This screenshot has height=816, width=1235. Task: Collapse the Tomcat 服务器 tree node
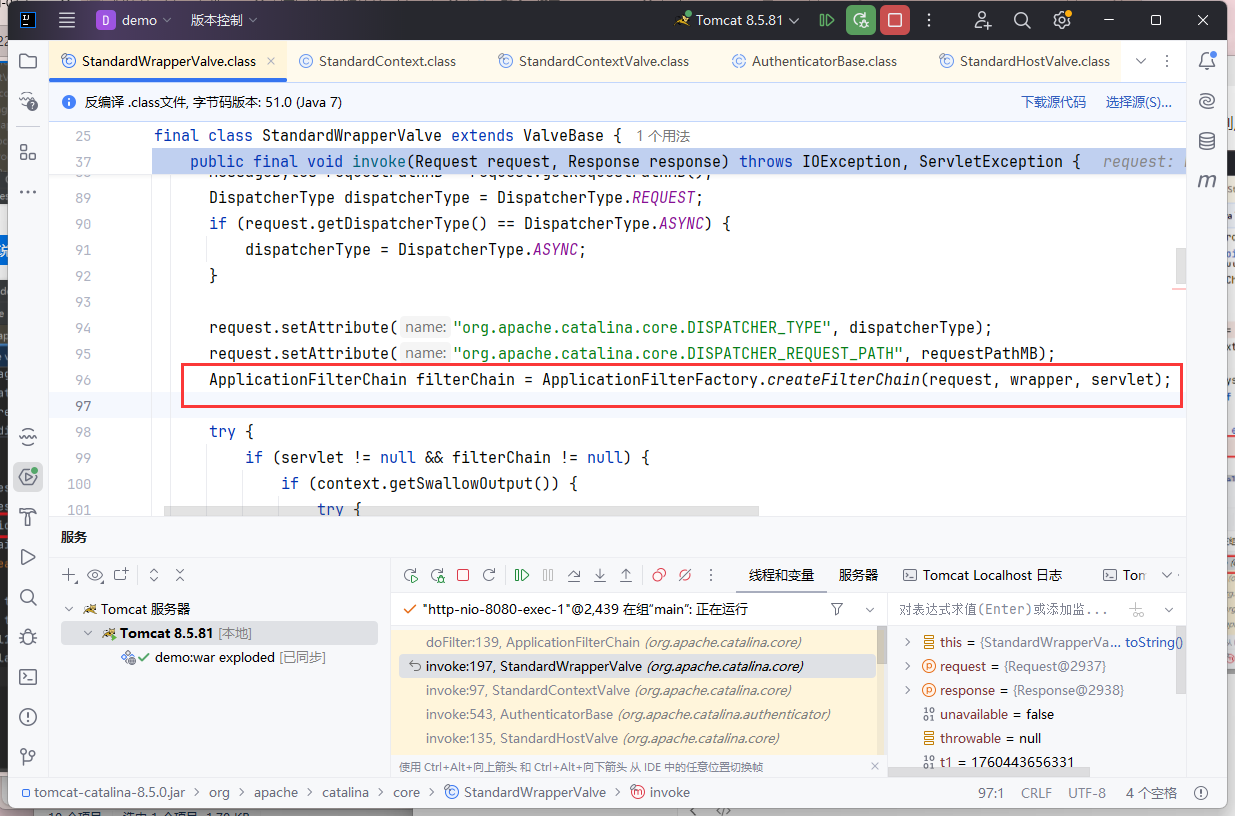coord(69,609)
